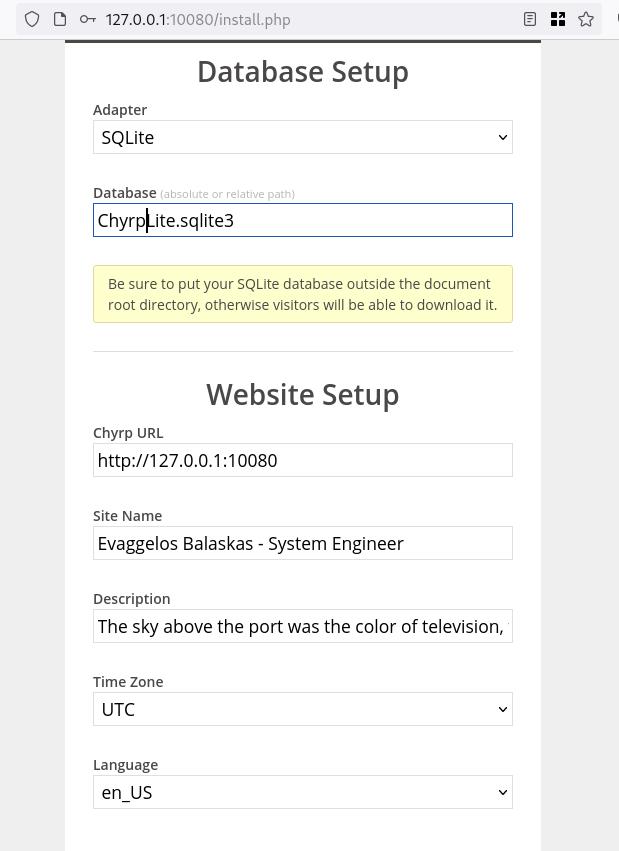The height and width of the screenshot is (851, 619).
Task: Enter Reader View mode
Action: point(530,18)
